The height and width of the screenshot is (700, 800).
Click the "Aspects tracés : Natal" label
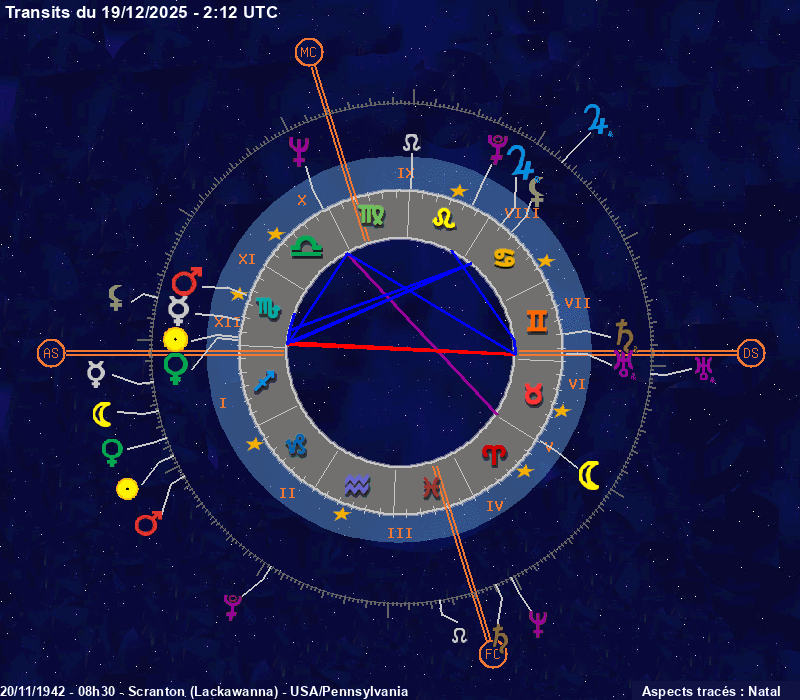tap(710, 691)
